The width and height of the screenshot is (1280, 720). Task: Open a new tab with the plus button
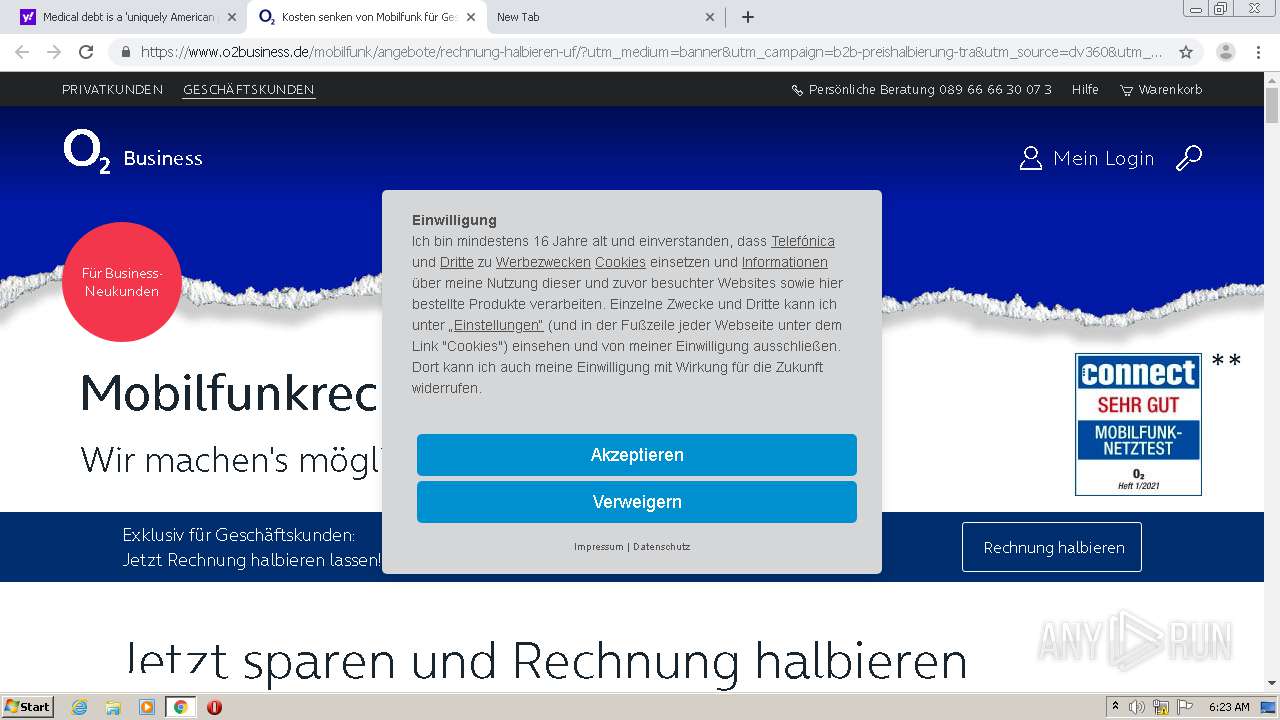point(747,17)
